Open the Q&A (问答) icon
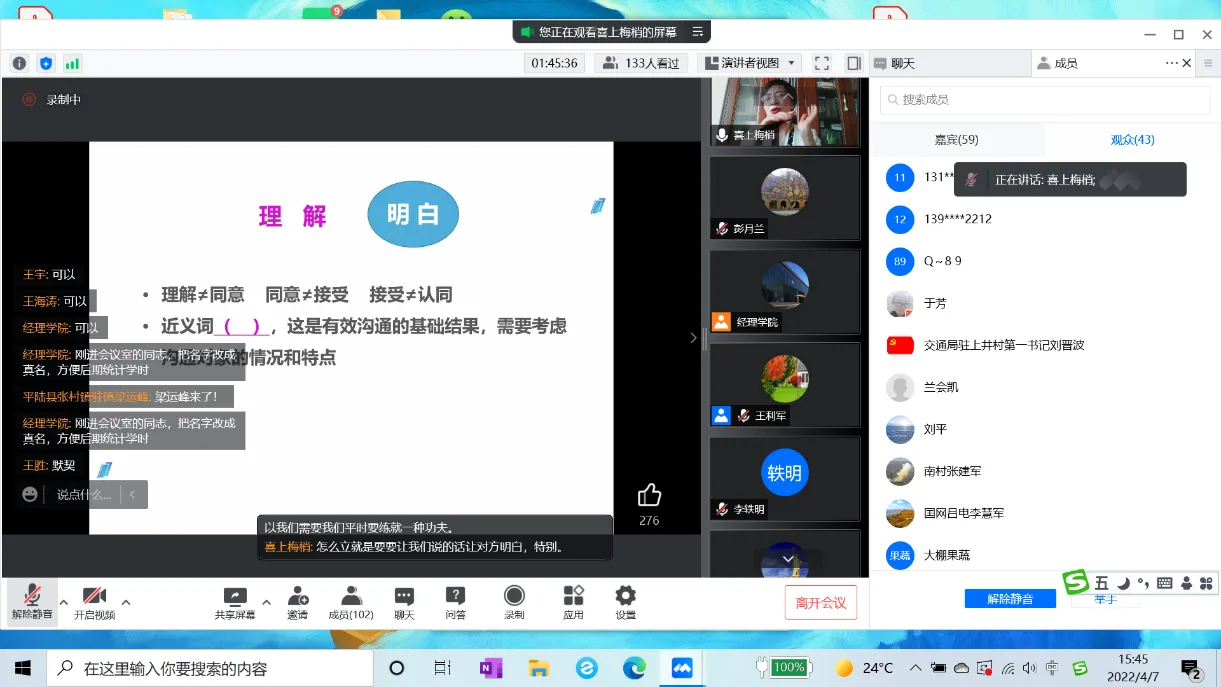This screenshot has width=1221, height=687. tap(455, 602)
